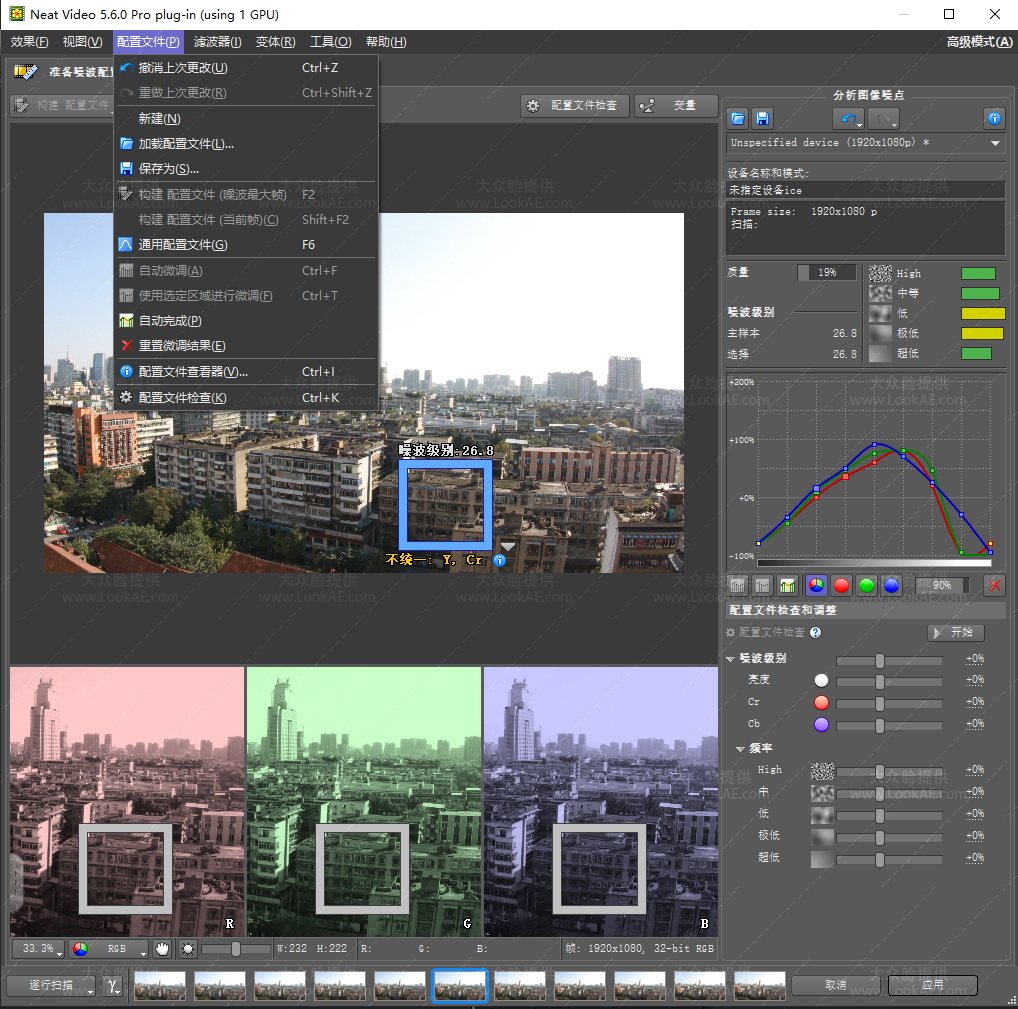This screenshot has width=1018, height=1009.
Task: Toggle 高级模式 advanced mode
Action: (x=978, y=42)
